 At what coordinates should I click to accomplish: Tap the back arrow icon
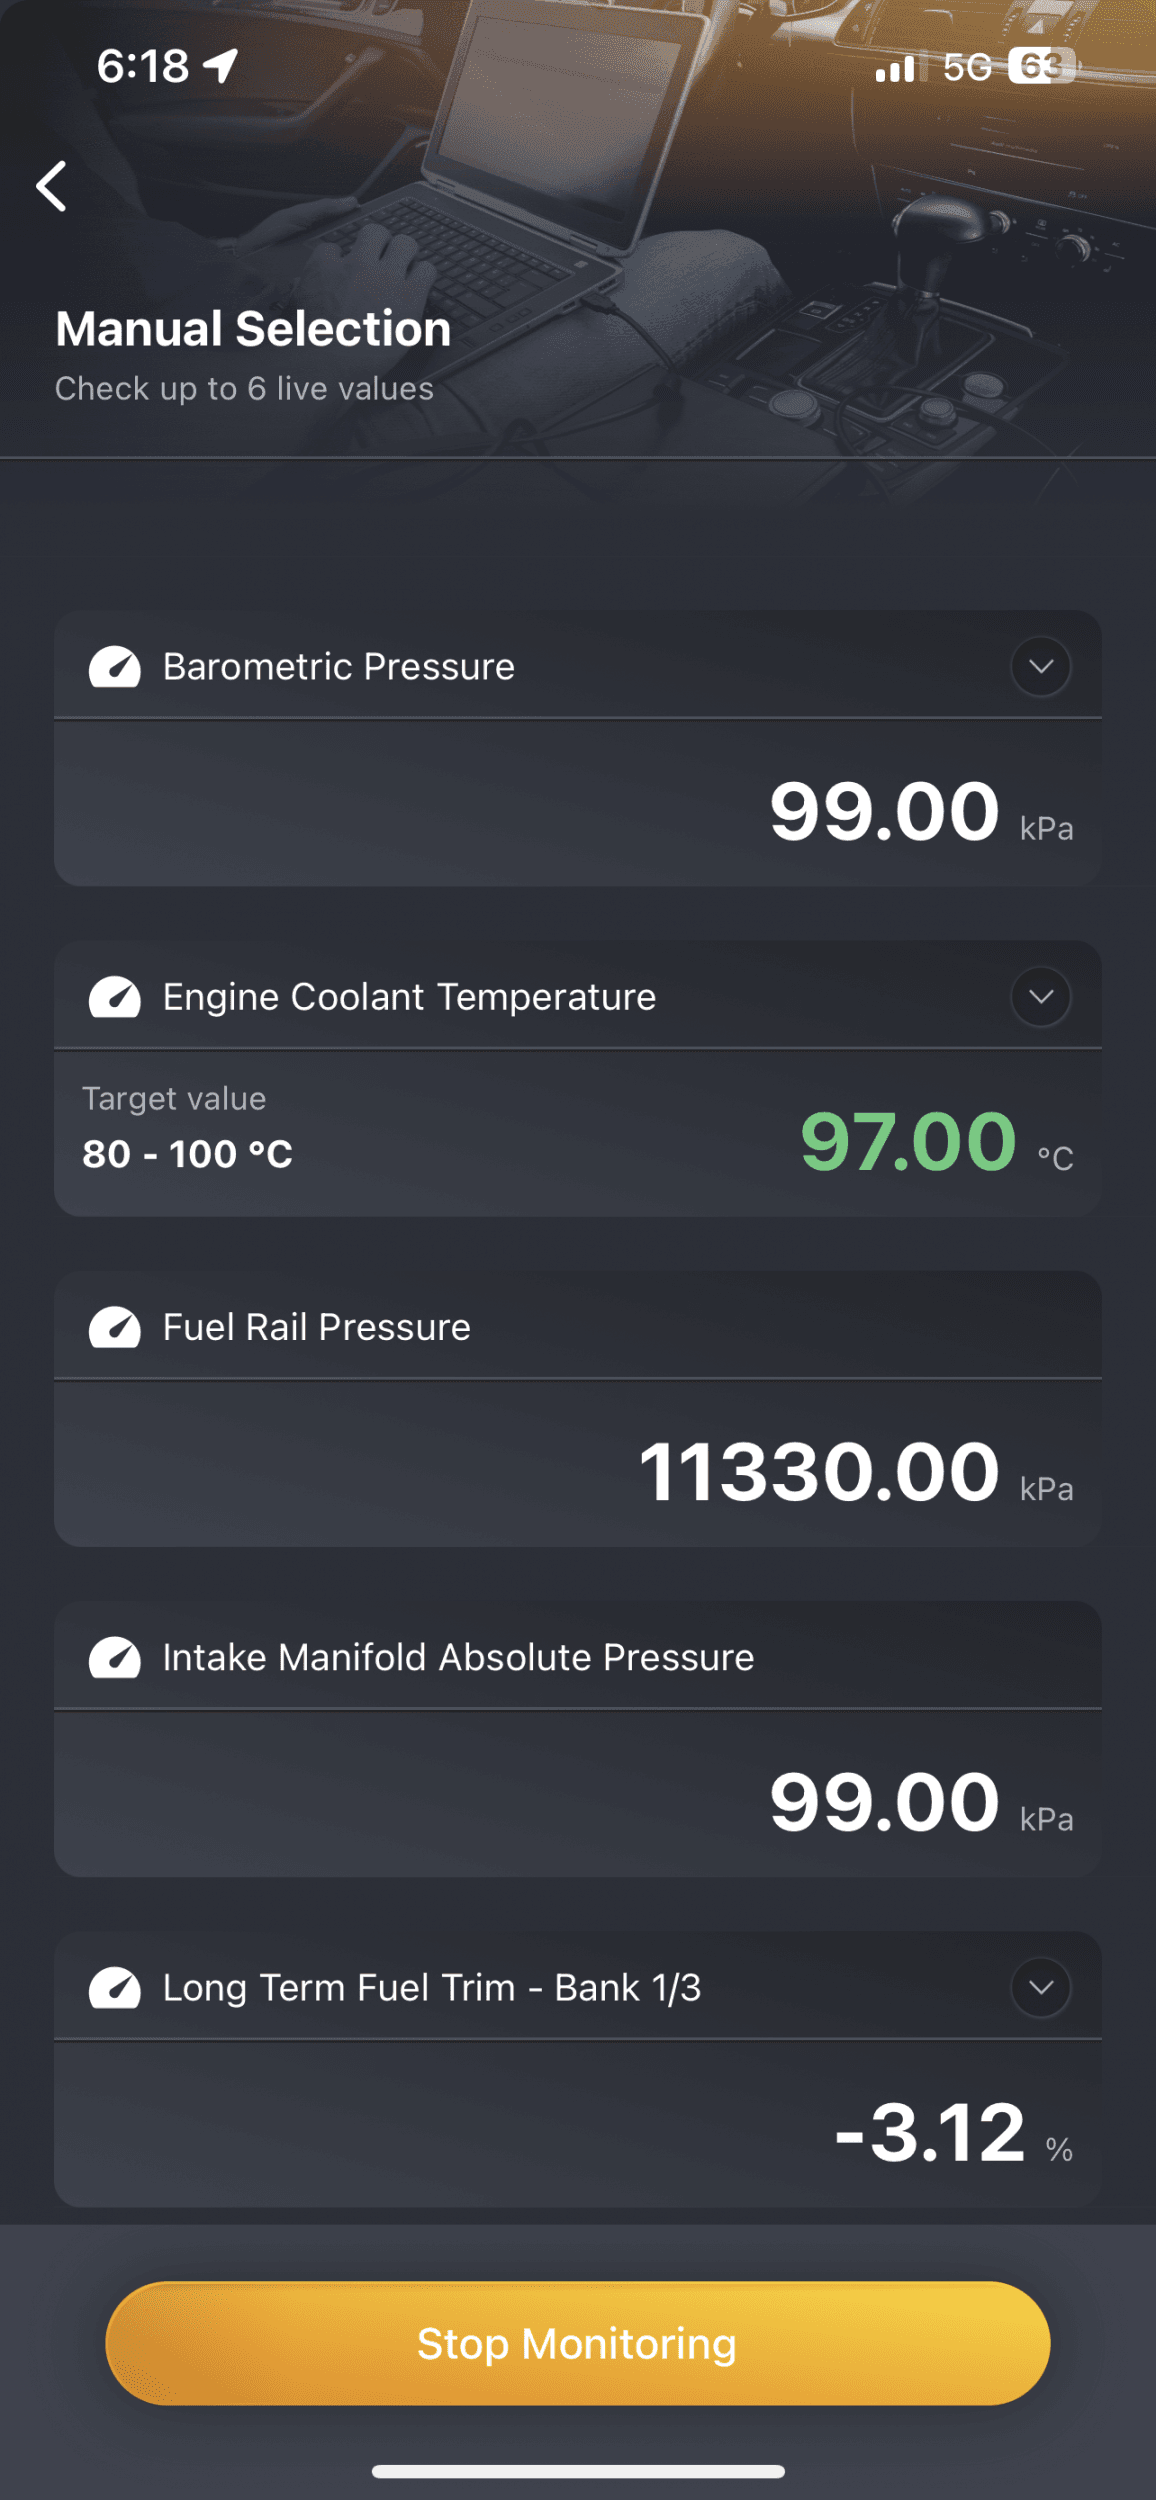pos(52,186)
